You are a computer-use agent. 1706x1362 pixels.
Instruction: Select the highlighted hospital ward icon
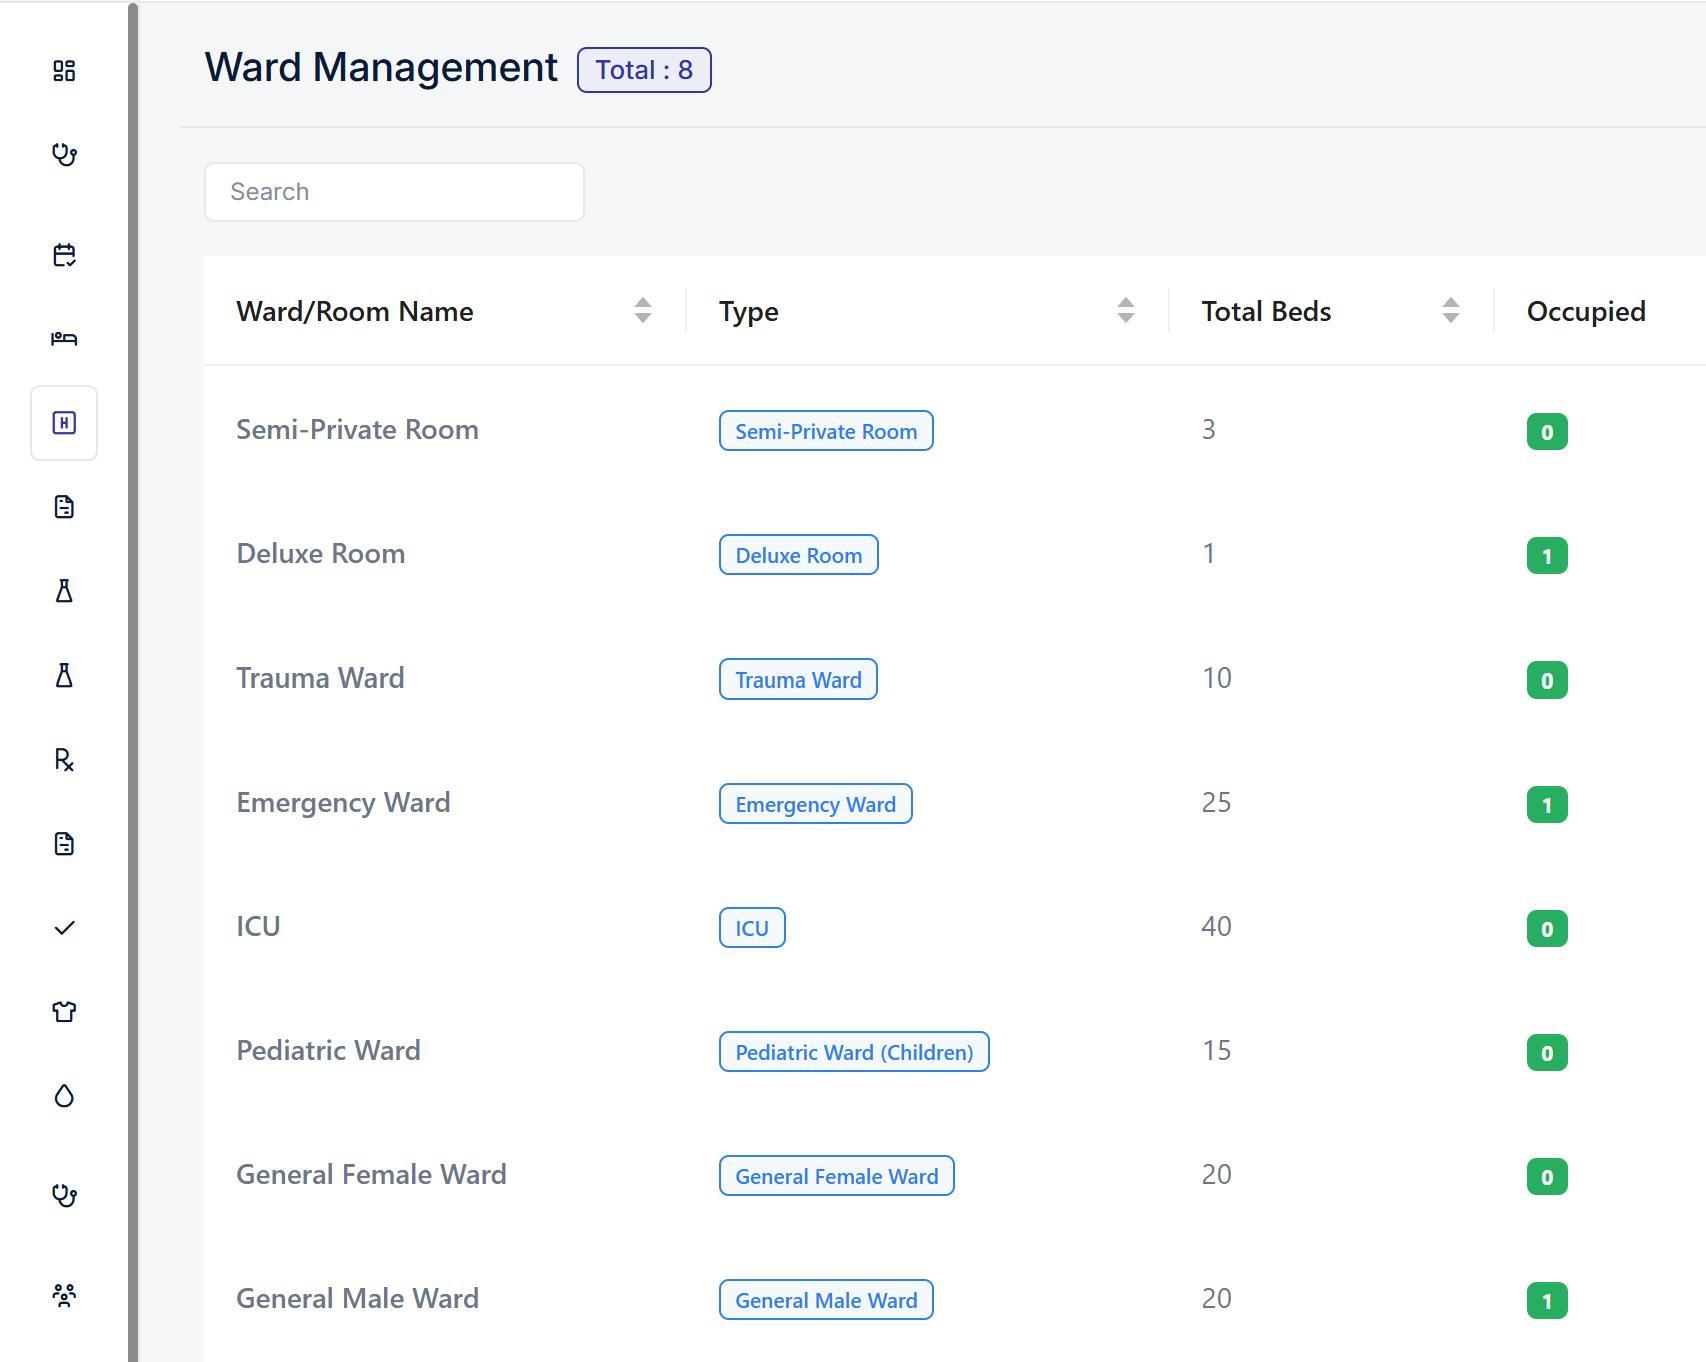[64, 423]
